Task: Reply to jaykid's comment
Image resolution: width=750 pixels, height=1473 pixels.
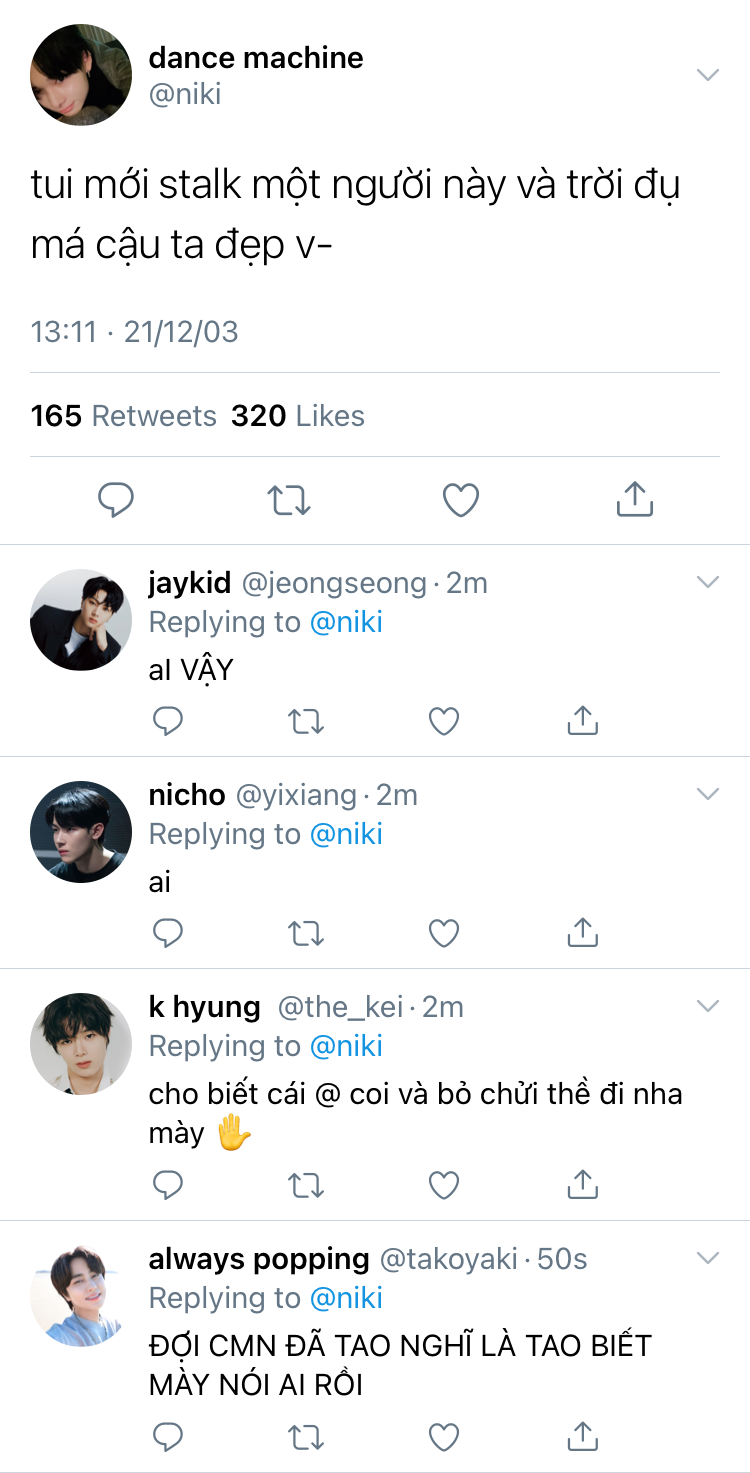Action: 168,720
